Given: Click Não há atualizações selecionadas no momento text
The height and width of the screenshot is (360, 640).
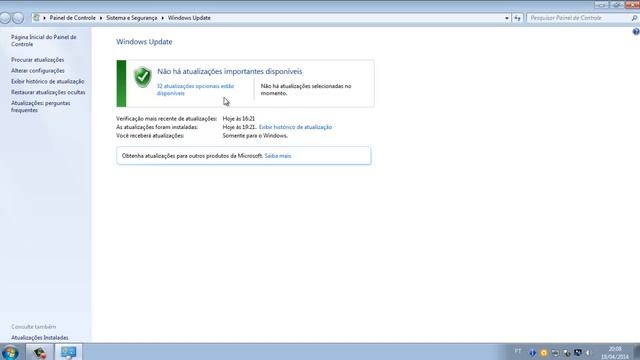Looking at the screenshot, I should (x=306, y=89).
